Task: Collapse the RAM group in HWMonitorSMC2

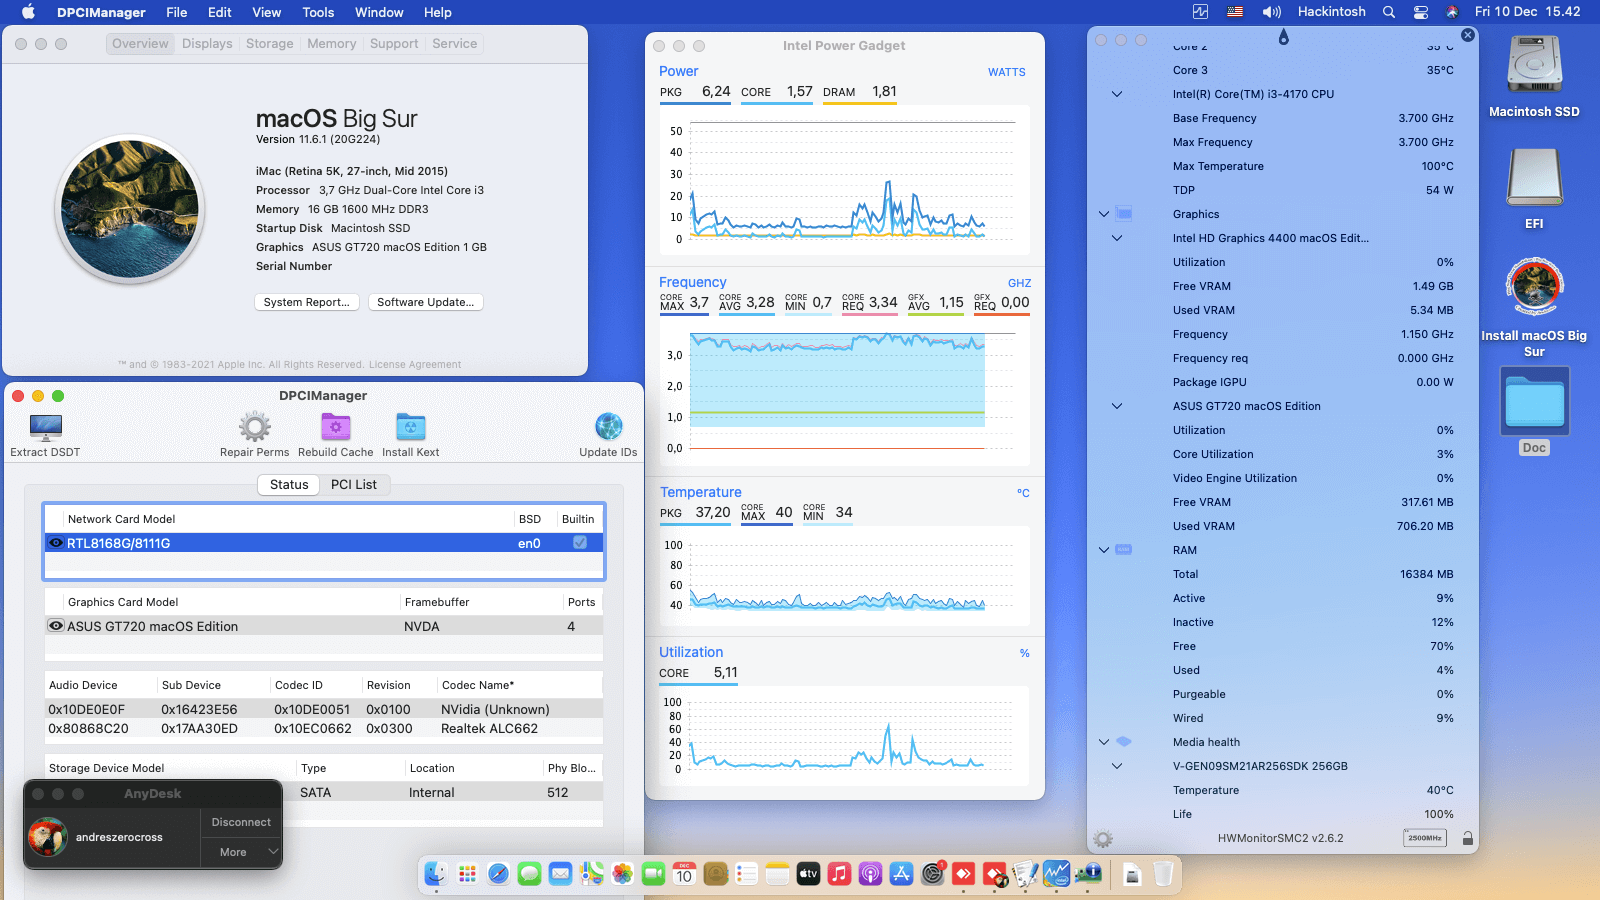Action: point(1104,550)
